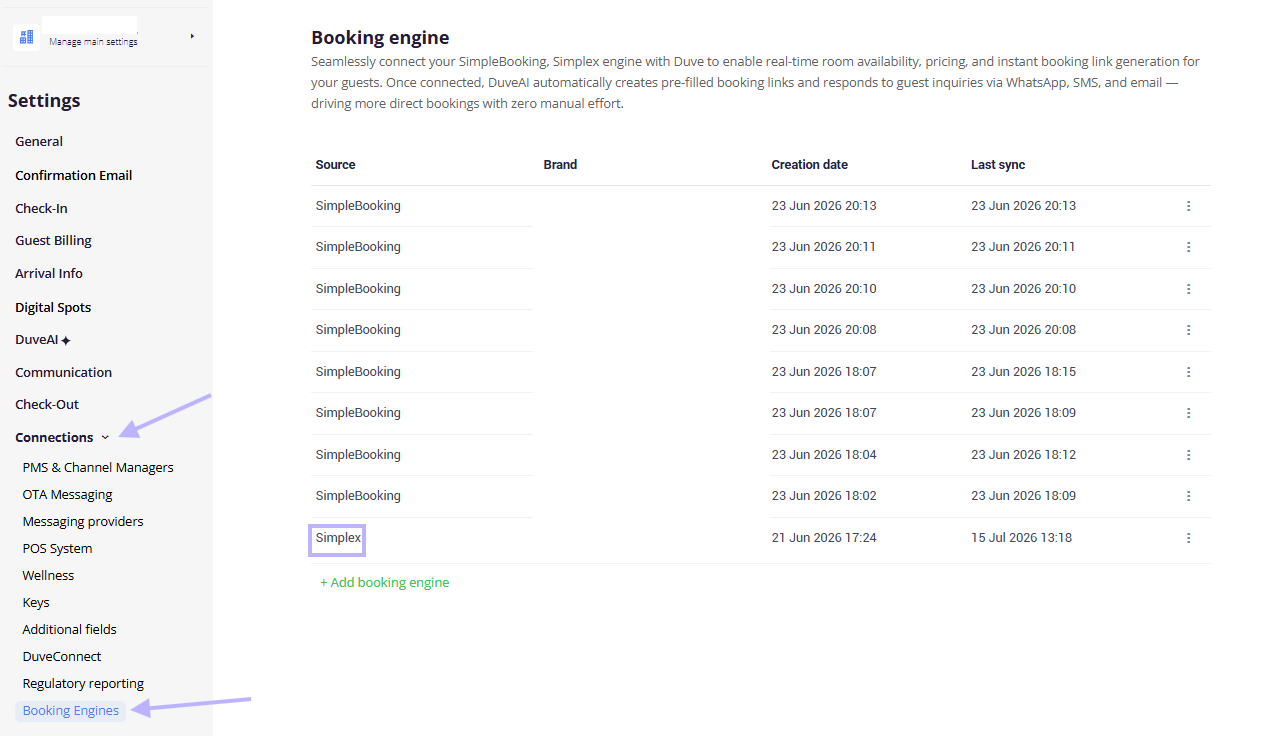The height and width of the screenshot is (736, 1282).
Task: Open Check-In settings
Action: (41, 208)
